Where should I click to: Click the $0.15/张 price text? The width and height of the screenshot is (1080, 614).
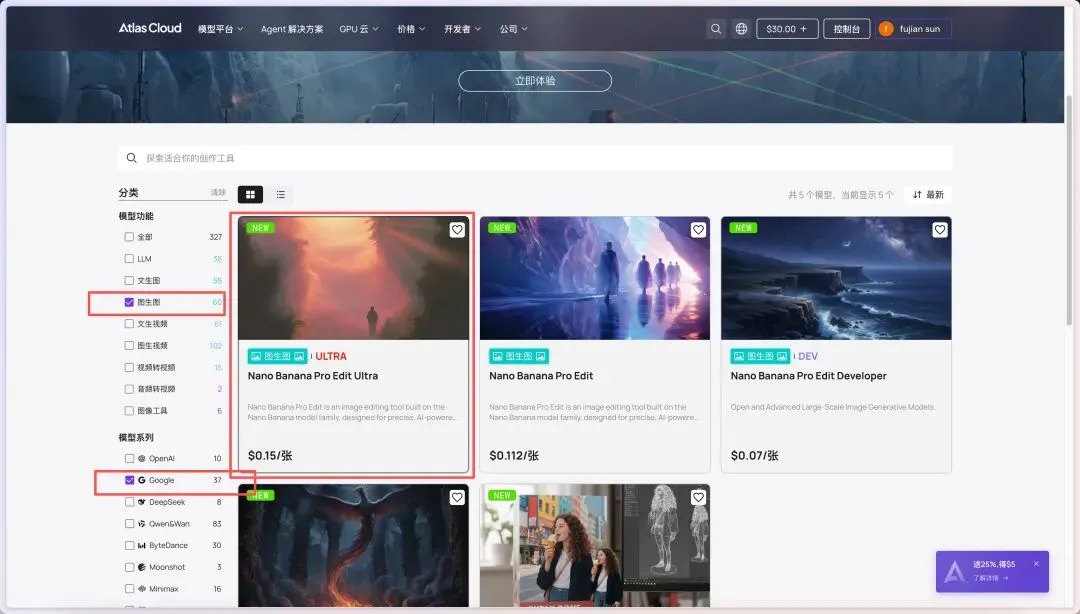(x=270, y=456)
